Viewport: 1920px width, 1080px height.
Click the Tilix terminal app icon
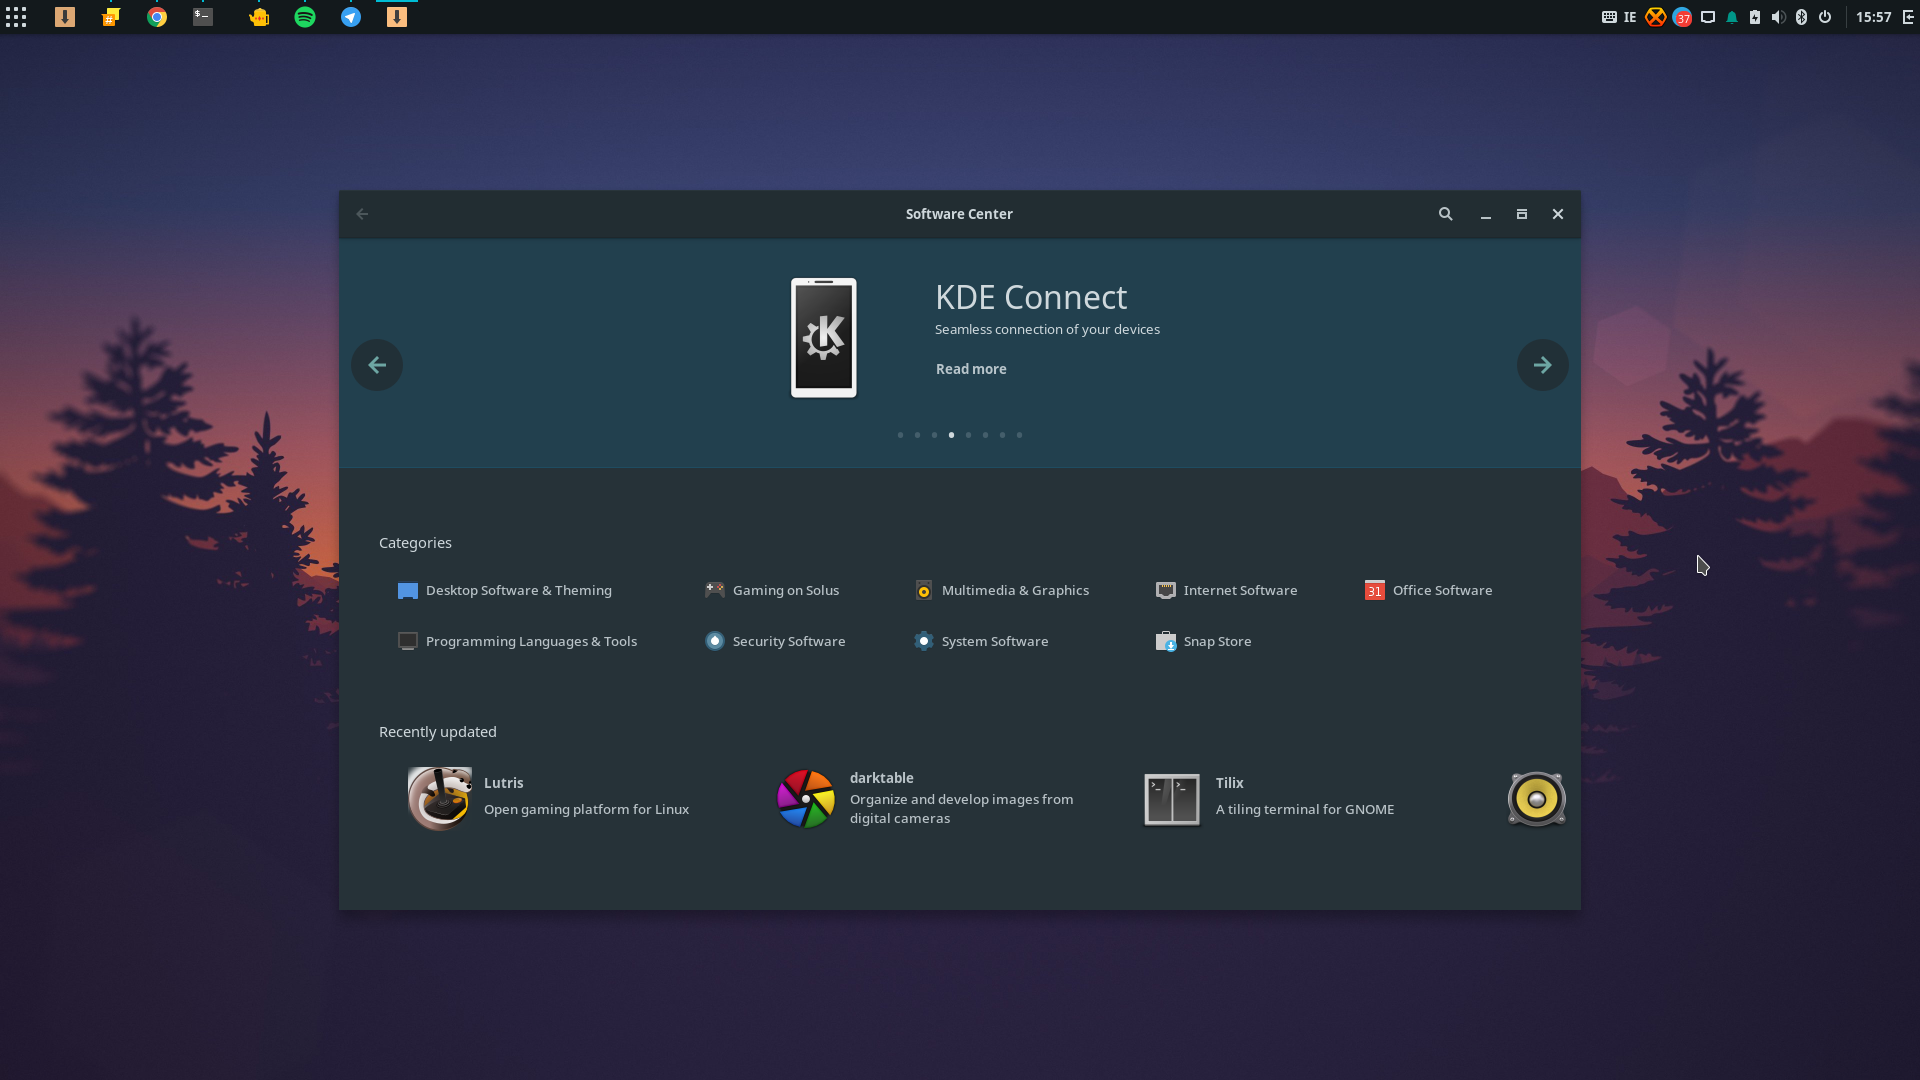coord(1171,799)
